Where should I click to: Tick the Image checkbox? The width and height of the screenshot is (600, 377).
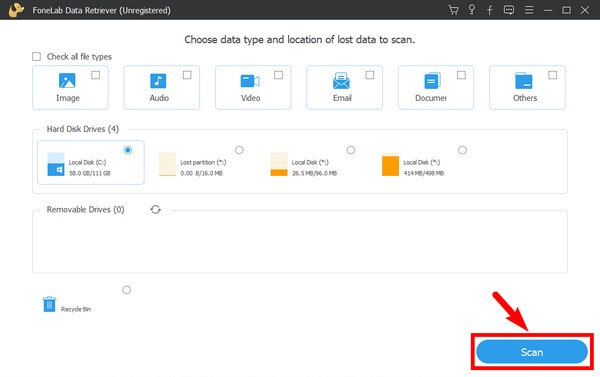(x=96, y=75)
